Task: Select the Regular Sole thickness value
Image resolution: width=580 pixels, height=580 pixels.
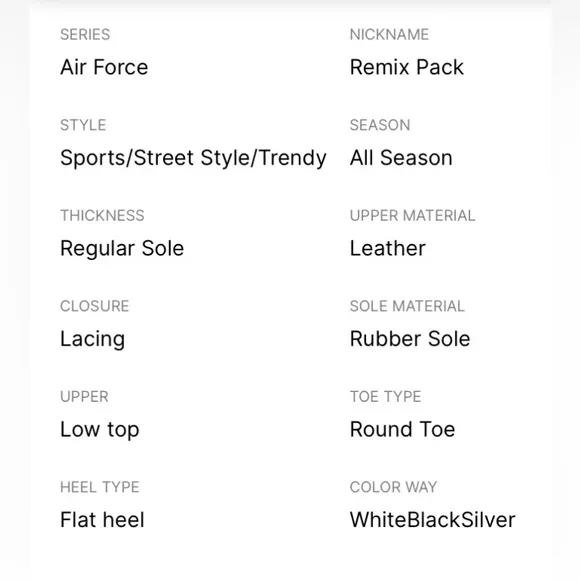Action: 122,249
